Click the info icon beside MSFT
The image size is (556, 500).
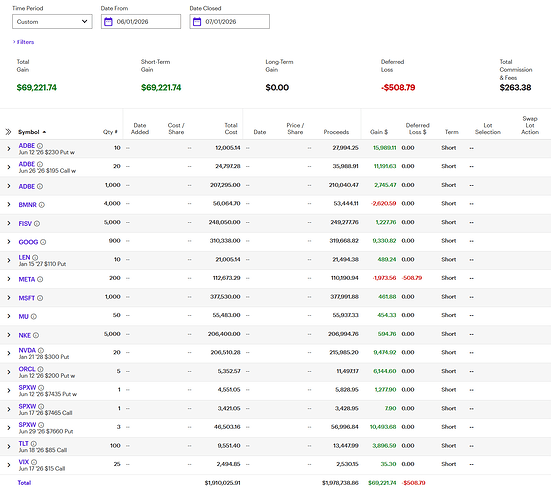[40, 299]
